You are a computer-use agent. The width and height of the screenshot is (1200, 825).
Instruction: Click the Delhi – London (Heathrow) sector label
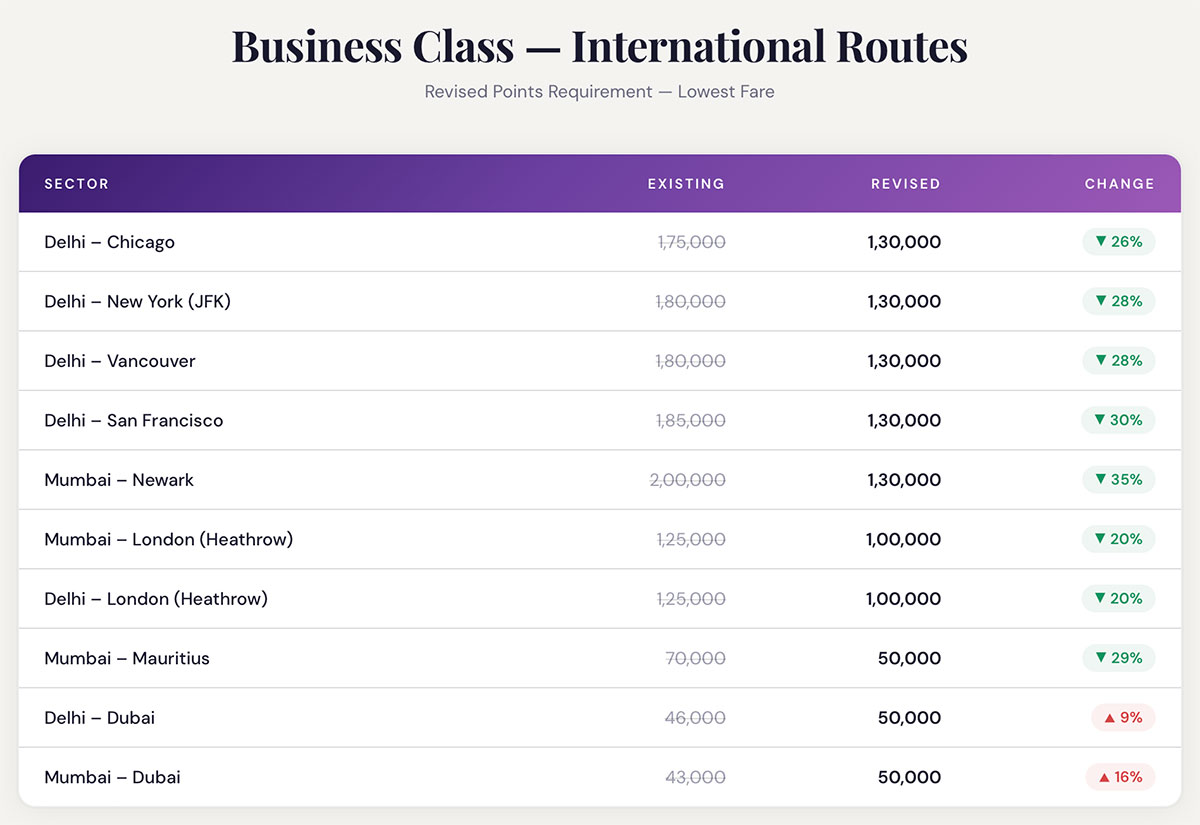point(156,599)
